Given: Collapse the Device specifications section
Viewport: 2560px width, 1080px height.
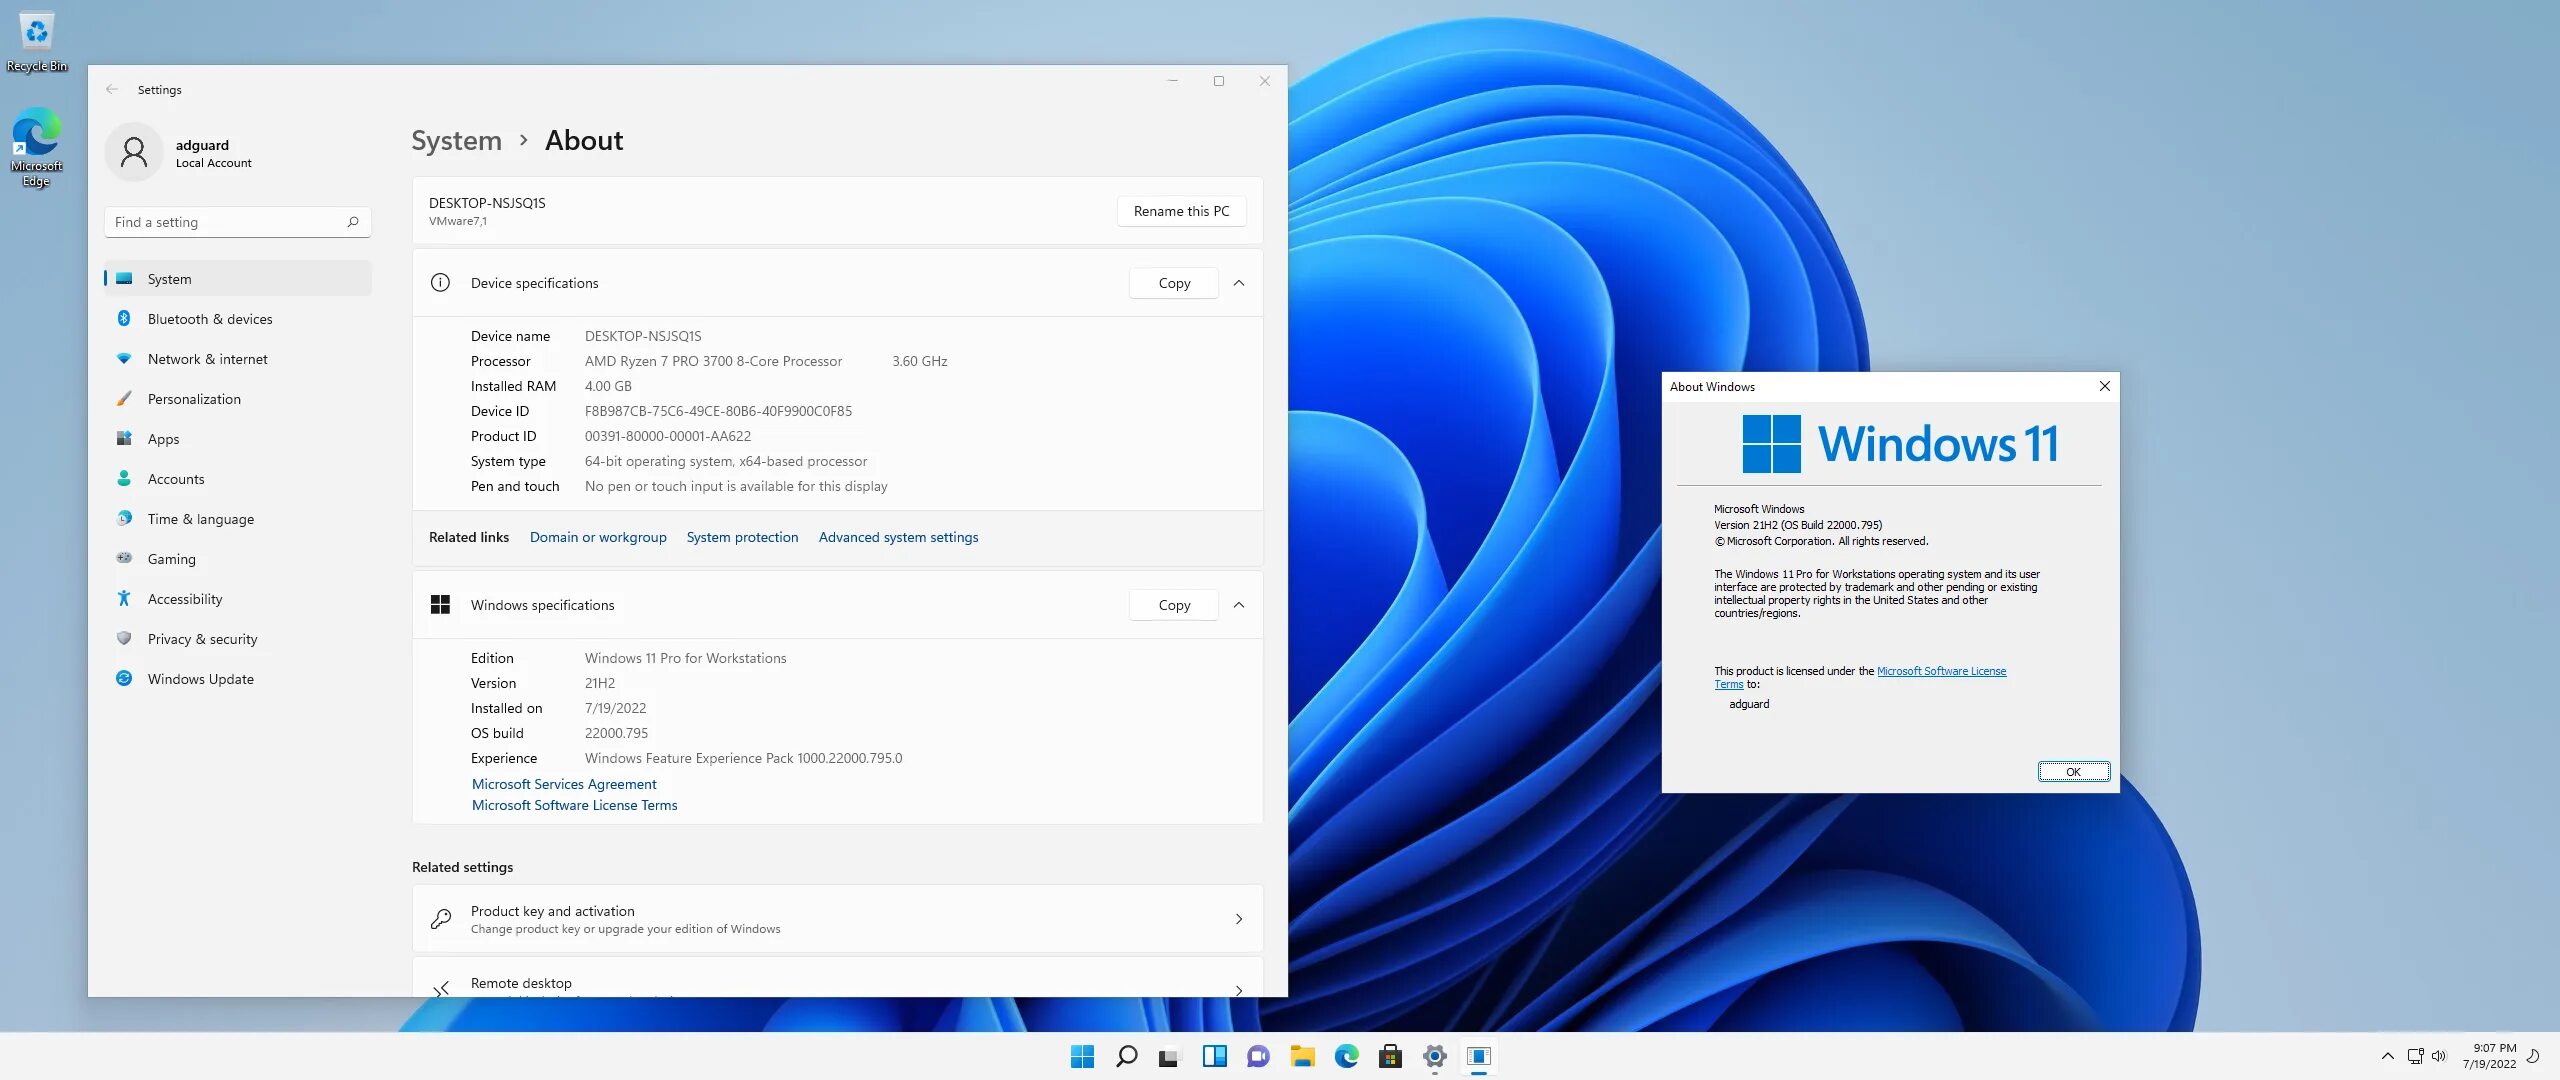Looking at the screenshot, I should 1239,283.
